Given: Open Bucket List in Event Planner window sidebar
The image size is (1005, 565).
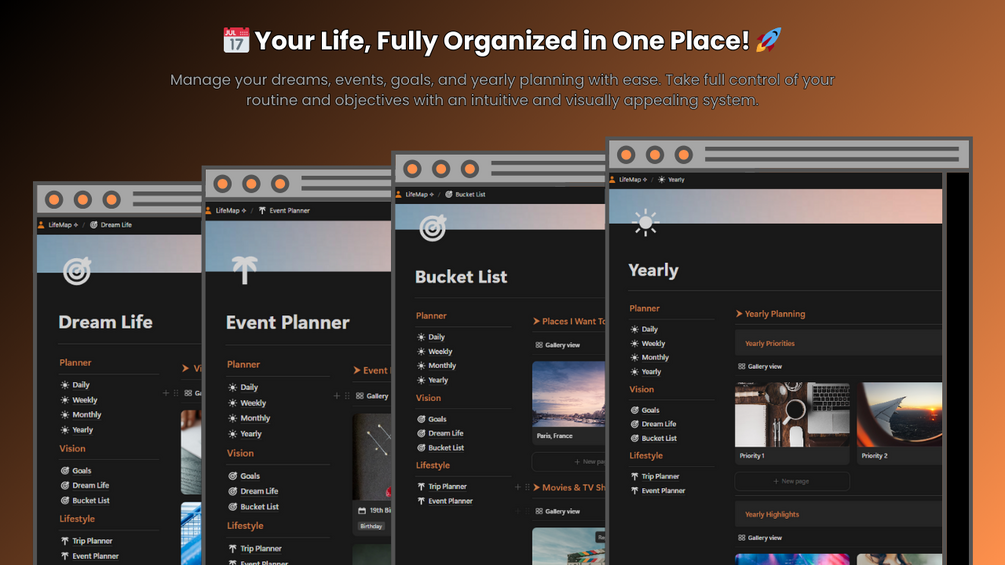Looking at the screenshot, I should [259, 507].
